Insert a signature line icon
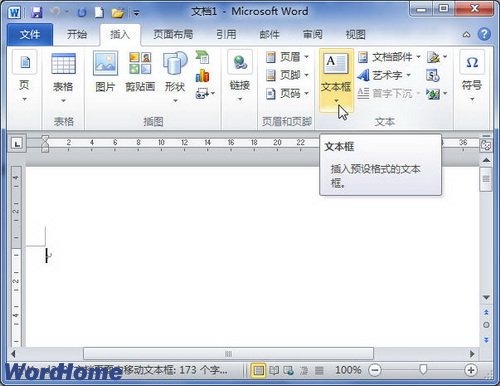The image size is (500, 386). click(x=437, y=57)
